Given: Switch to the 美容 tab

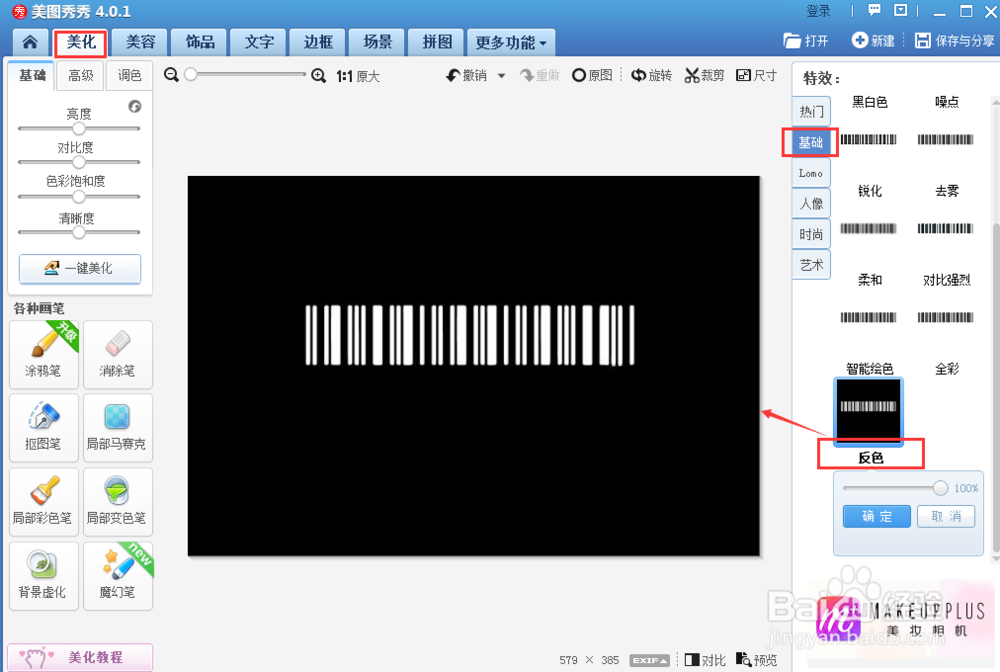Looking at the screenshot, I should [140, 43].
